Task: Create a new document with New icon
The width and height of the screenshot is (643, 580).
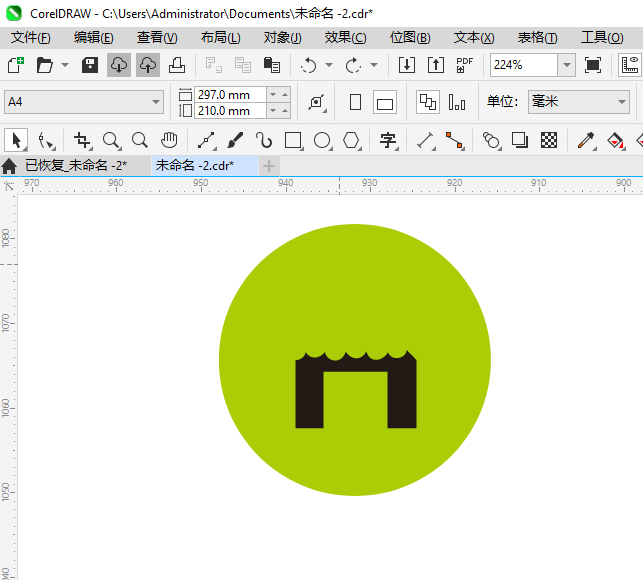Action: click(16, 65)
